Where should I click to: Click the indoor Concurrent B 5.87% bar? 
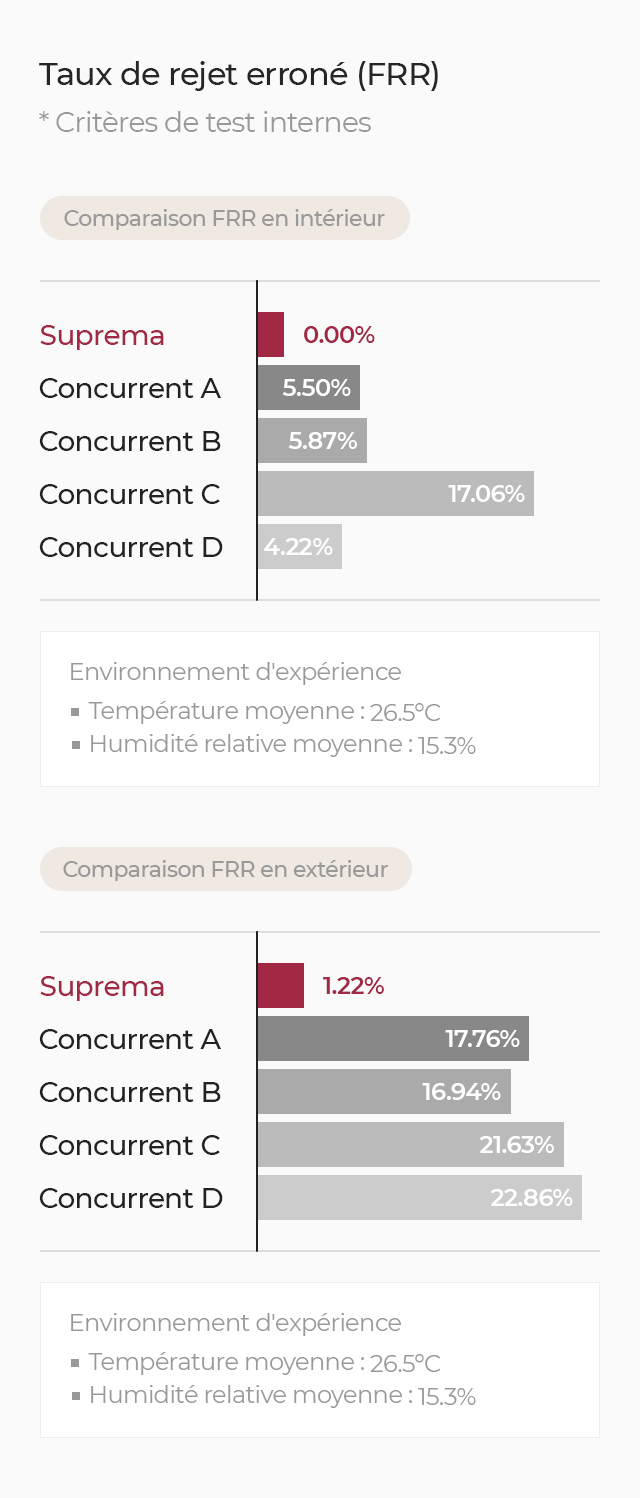pos(312,441)
